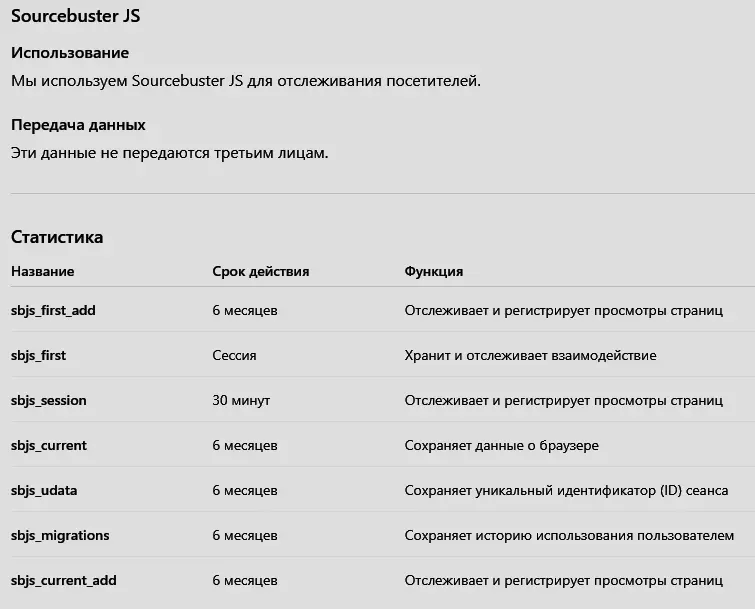Click the sbjs_current cookie name
755x609 pixels.
coord(49,445)
